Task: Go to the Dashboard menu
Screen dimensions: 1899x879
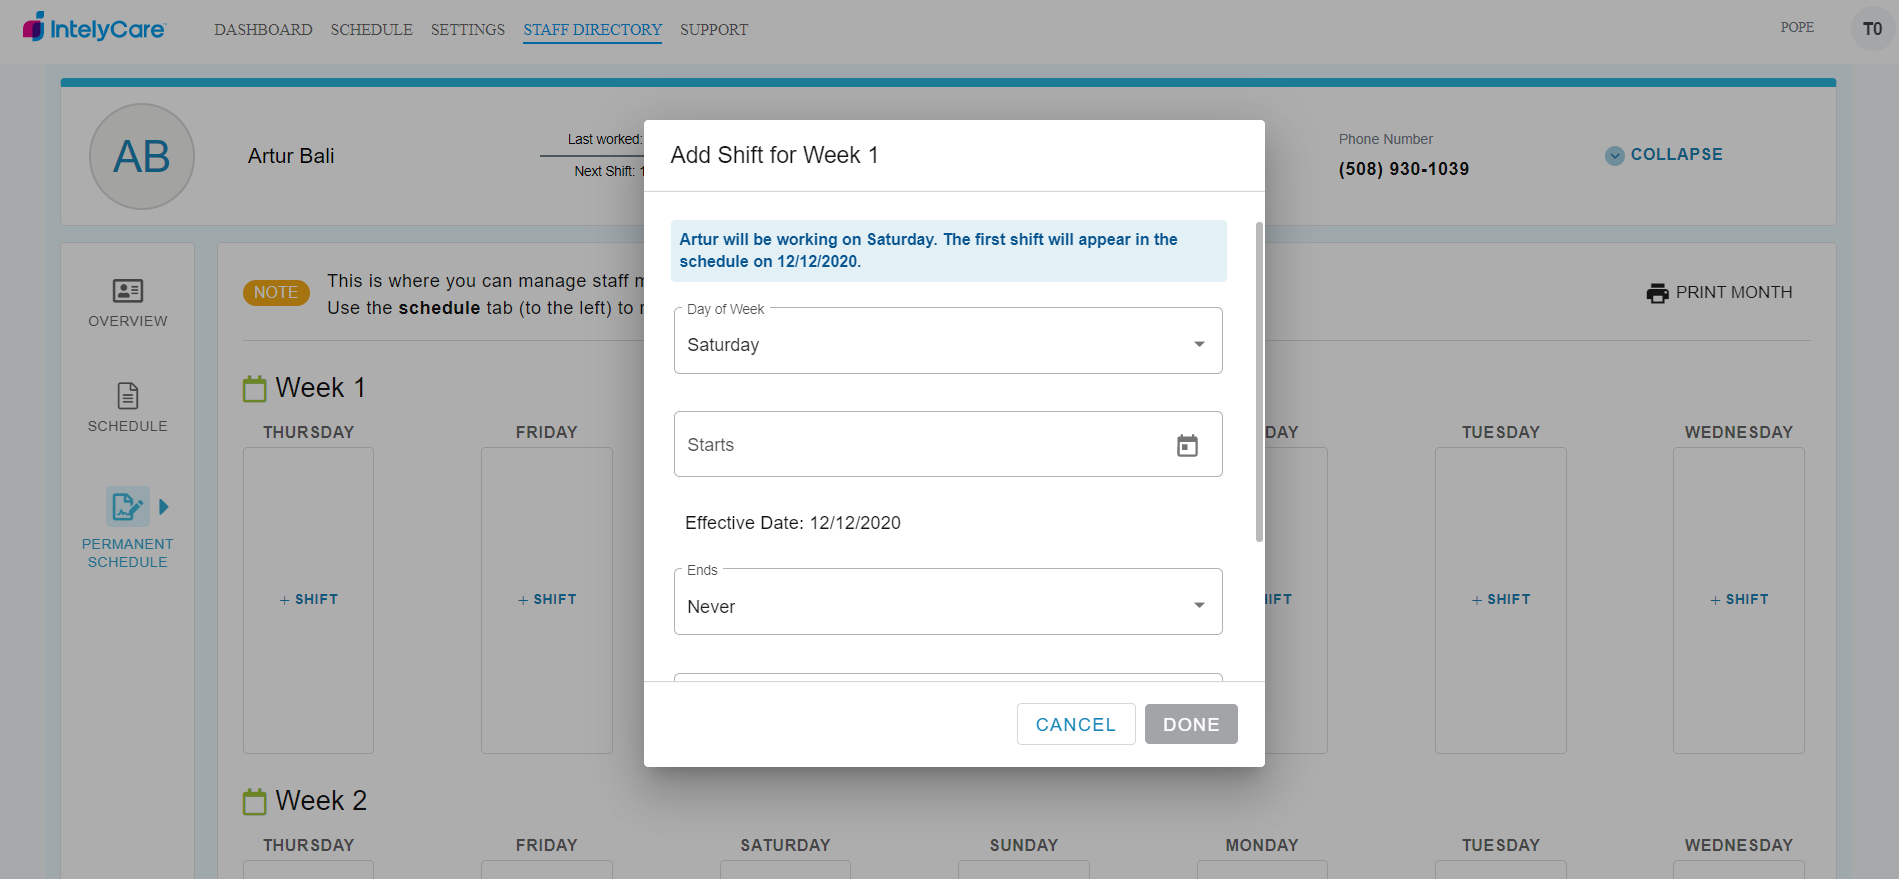Action: pyautogui.click(x=263, y=30)
